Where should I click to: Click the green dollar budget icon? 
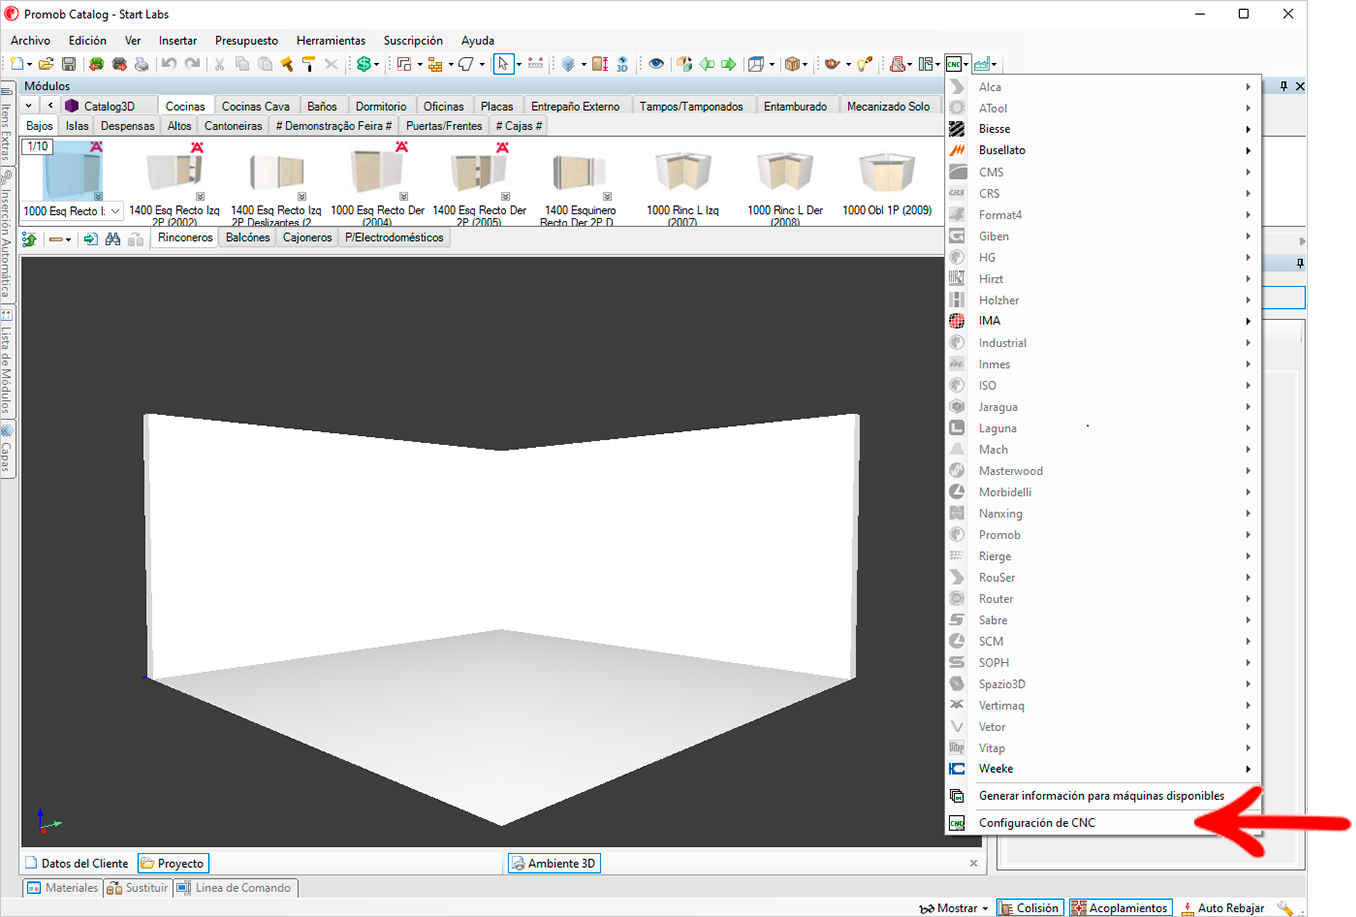[363, 64]
